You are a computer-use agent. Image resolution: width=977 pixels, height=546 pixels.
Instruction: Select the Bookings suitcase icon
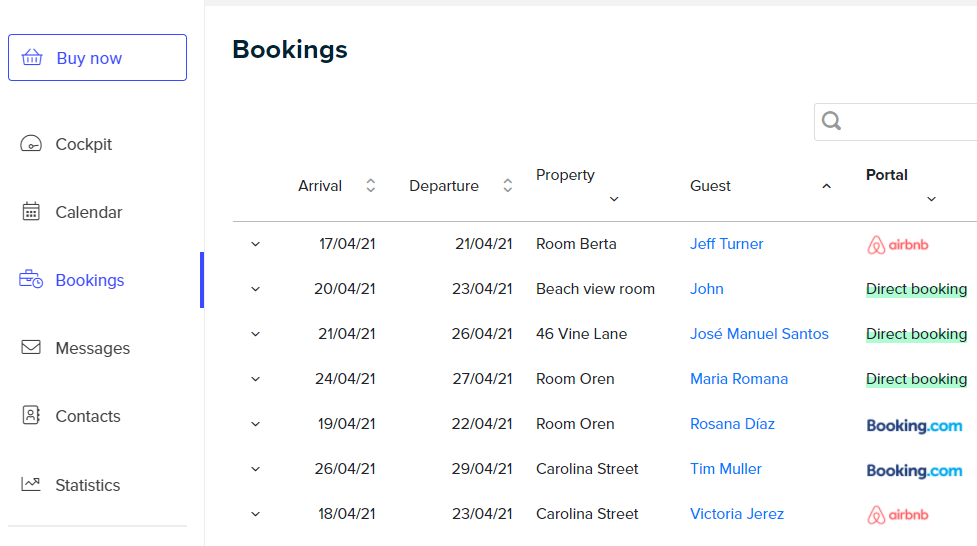(31, 279)
